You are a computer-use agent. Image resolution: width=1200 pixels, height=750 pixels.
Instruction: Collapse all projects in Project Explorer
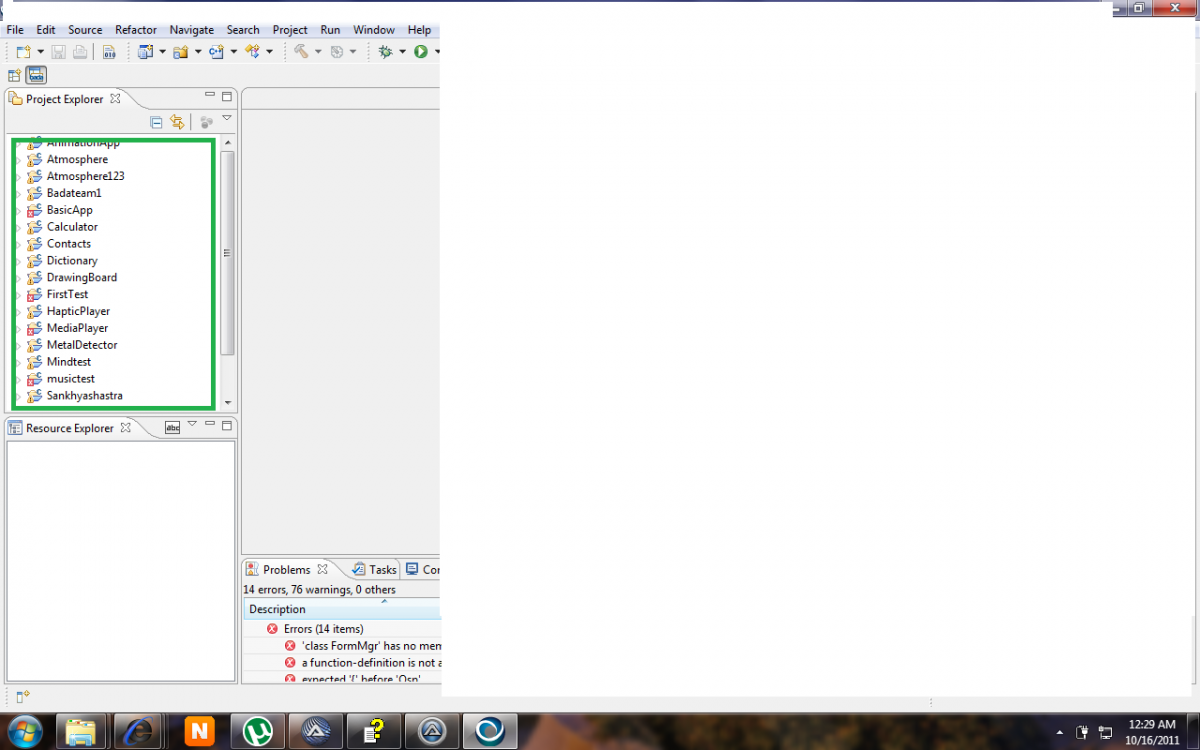point(156,122)
